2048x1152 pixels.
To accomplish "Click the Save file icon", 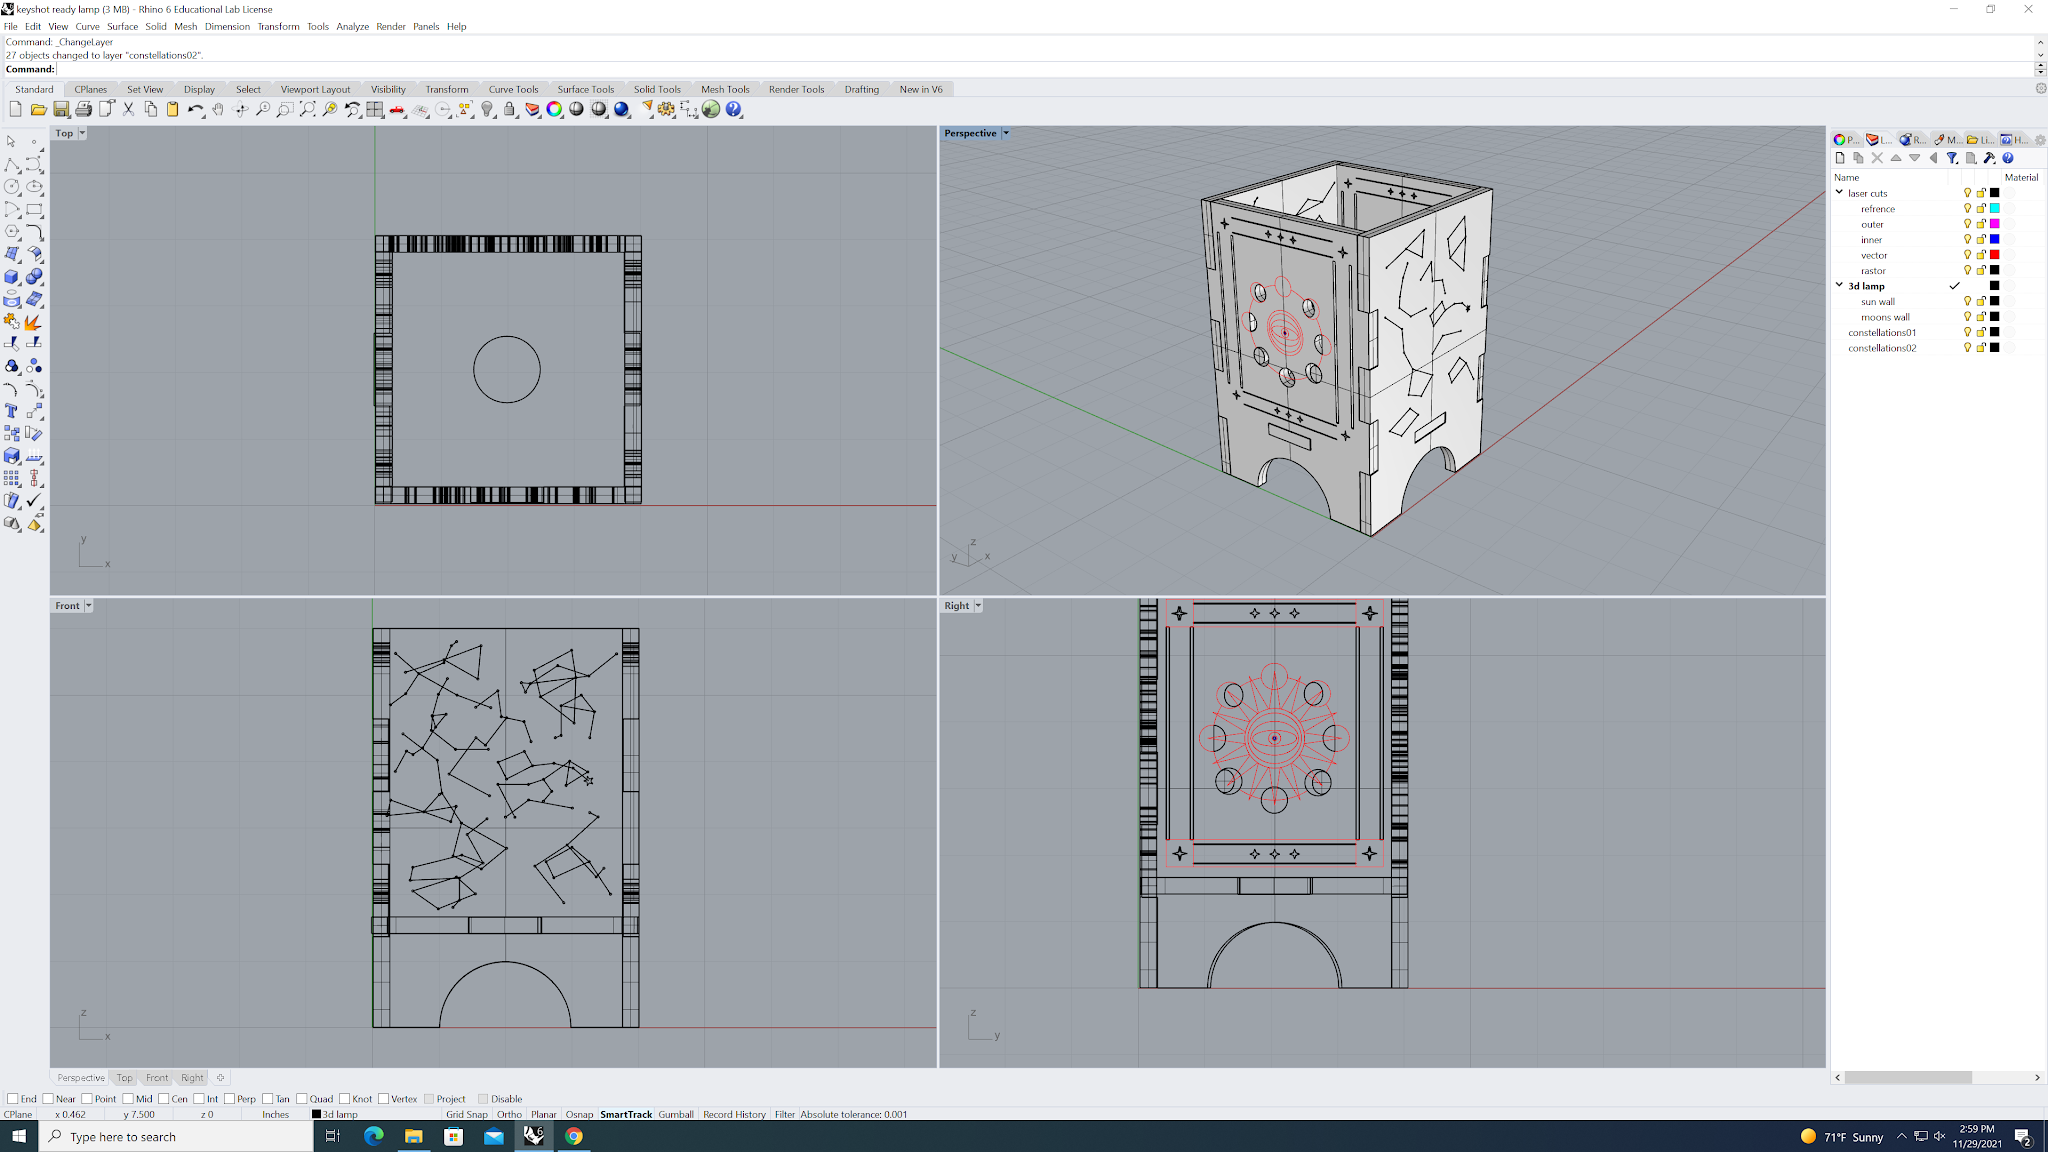I will pyautogui.click(x=61, y=109).
